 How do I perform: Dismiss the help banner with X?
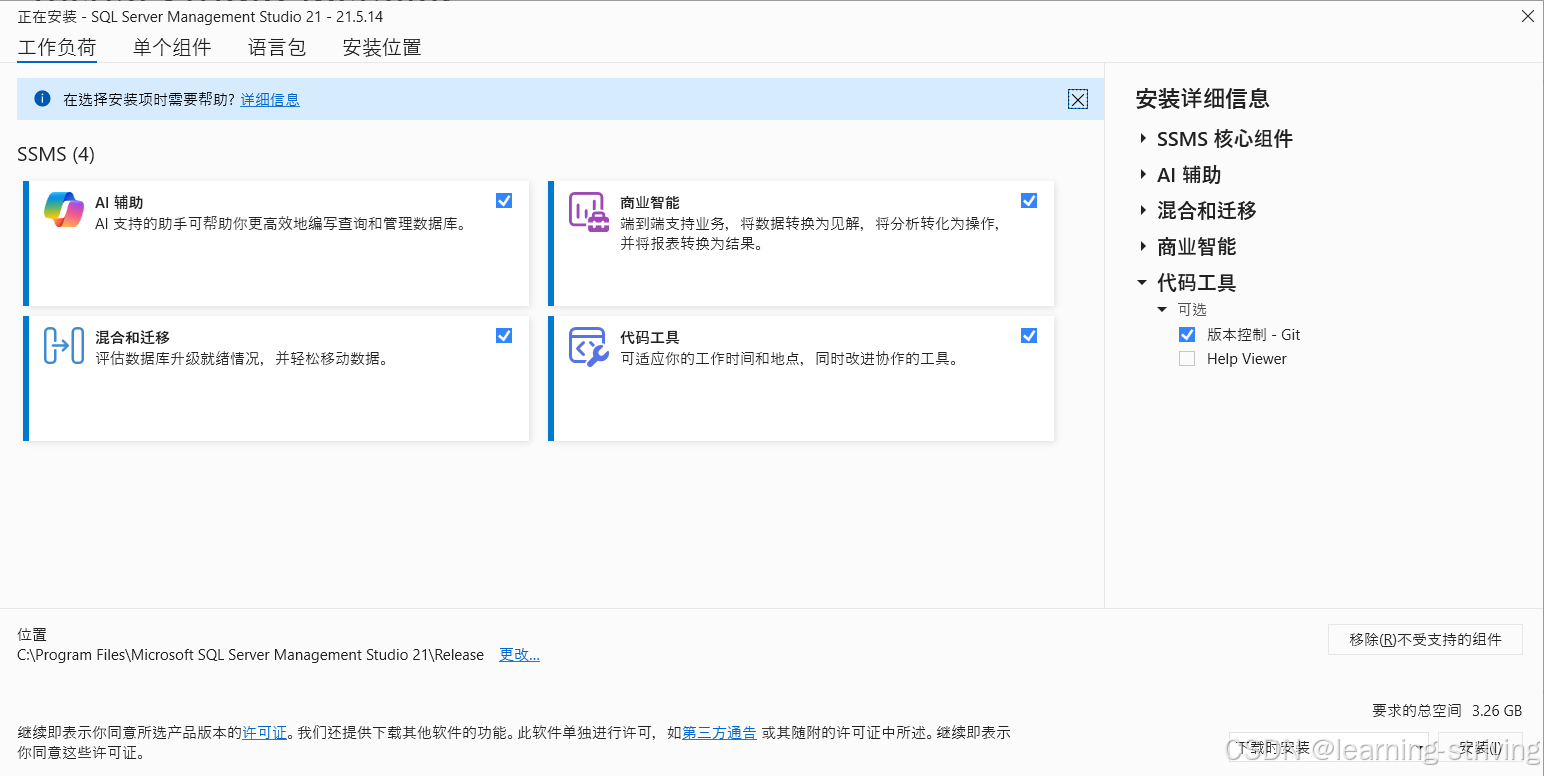(x=1077, y=99)
